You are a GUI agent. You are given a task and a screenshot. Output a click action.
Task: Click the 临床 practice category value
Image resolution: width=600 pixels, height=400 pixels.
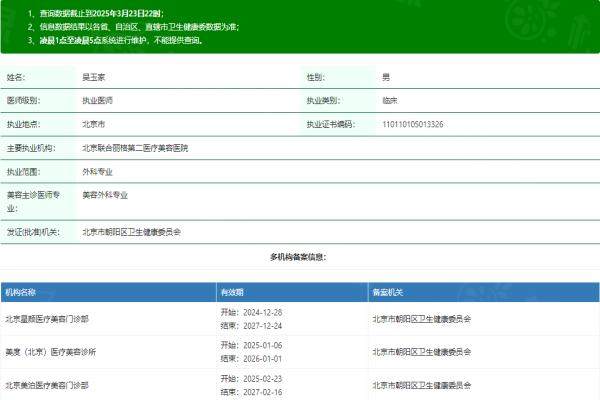pos(389,100)
